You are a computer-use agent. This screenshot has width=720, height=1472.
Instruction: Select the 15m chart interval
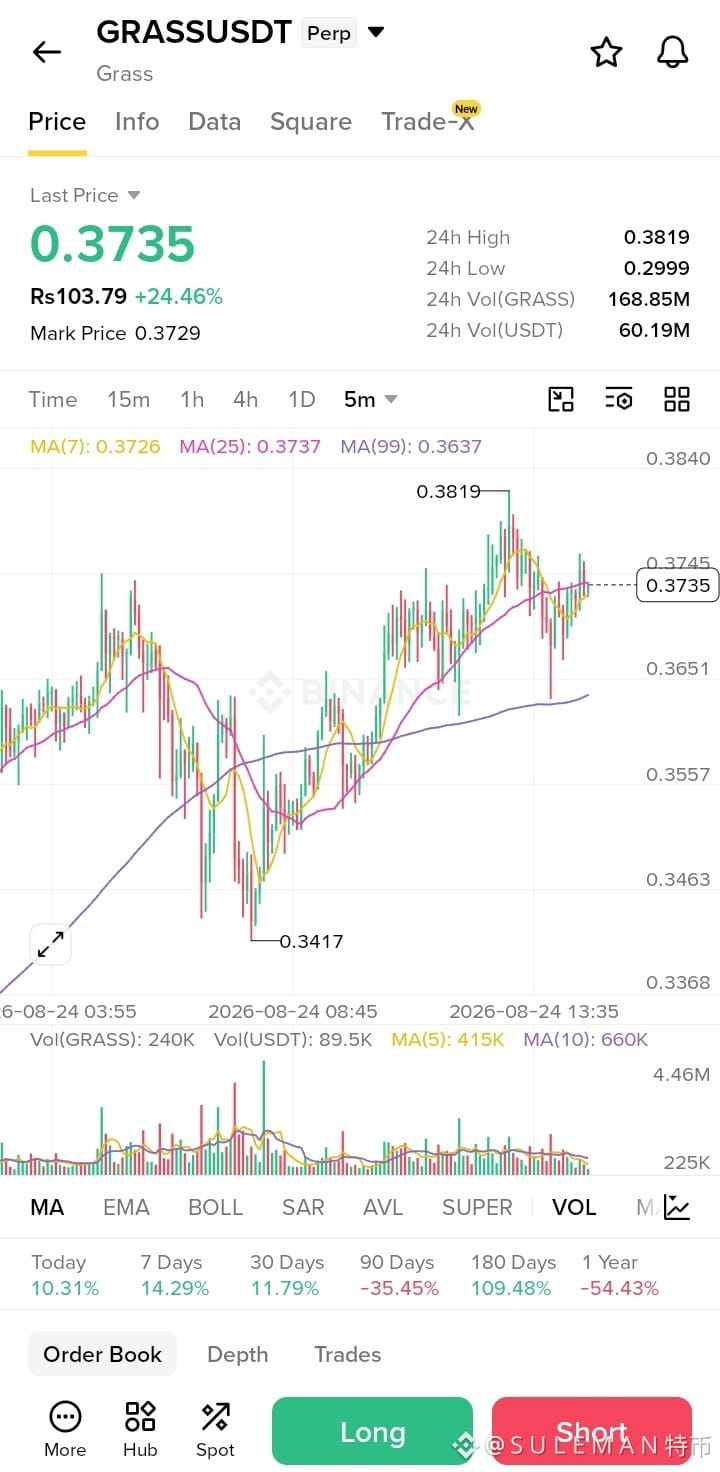click(128, 400)
